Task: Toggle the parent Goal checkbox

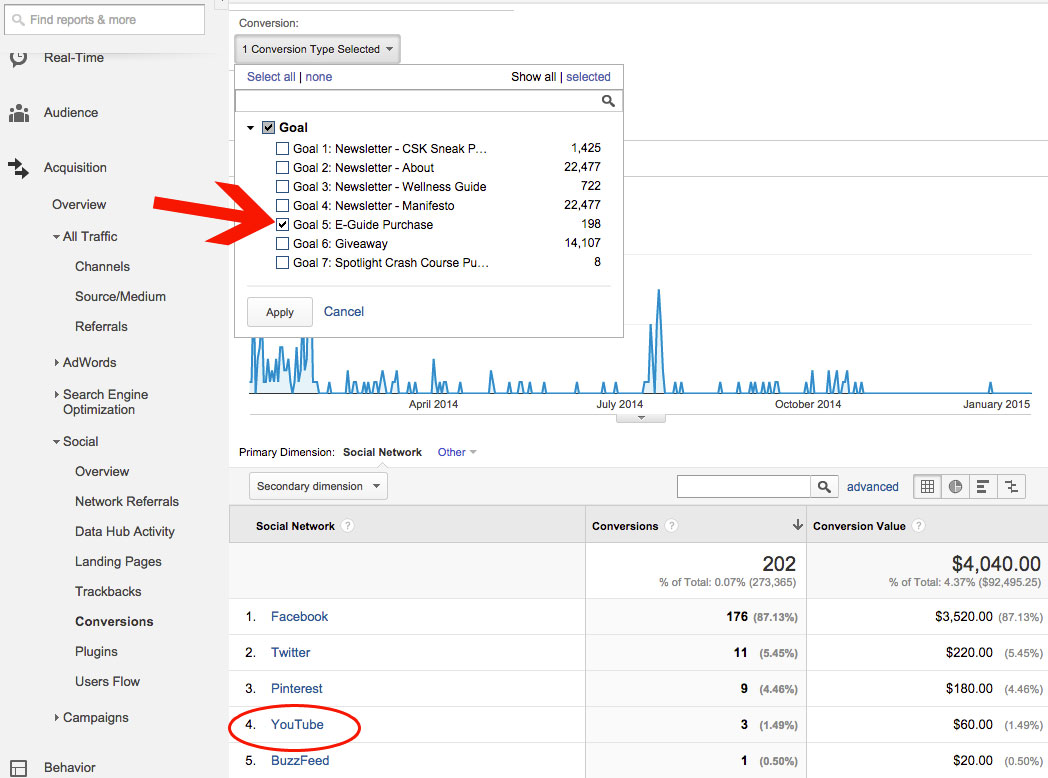Action: [x=268, y=128]
